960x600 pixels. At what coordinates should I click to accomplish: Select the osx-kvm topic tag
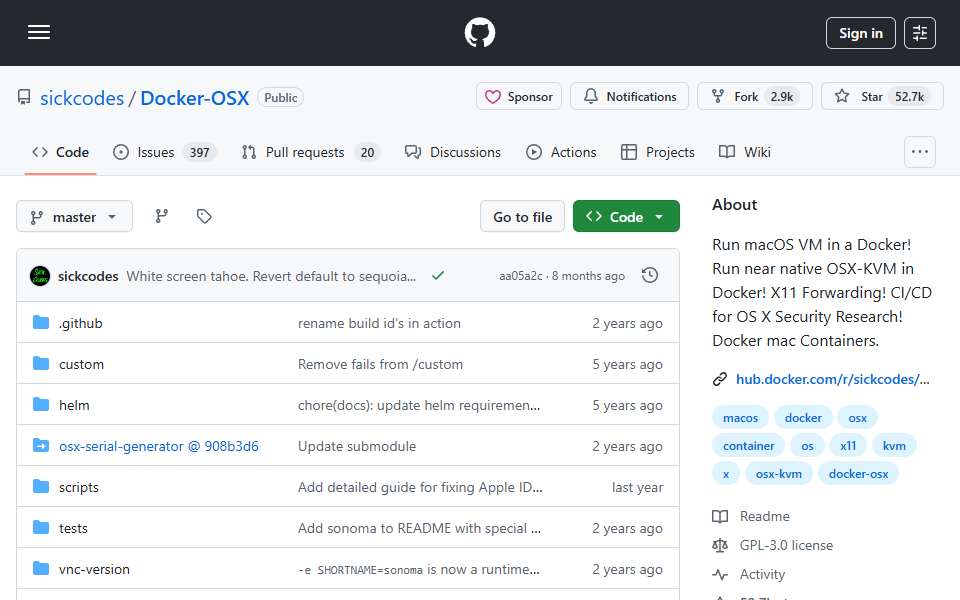pos(778,474)
